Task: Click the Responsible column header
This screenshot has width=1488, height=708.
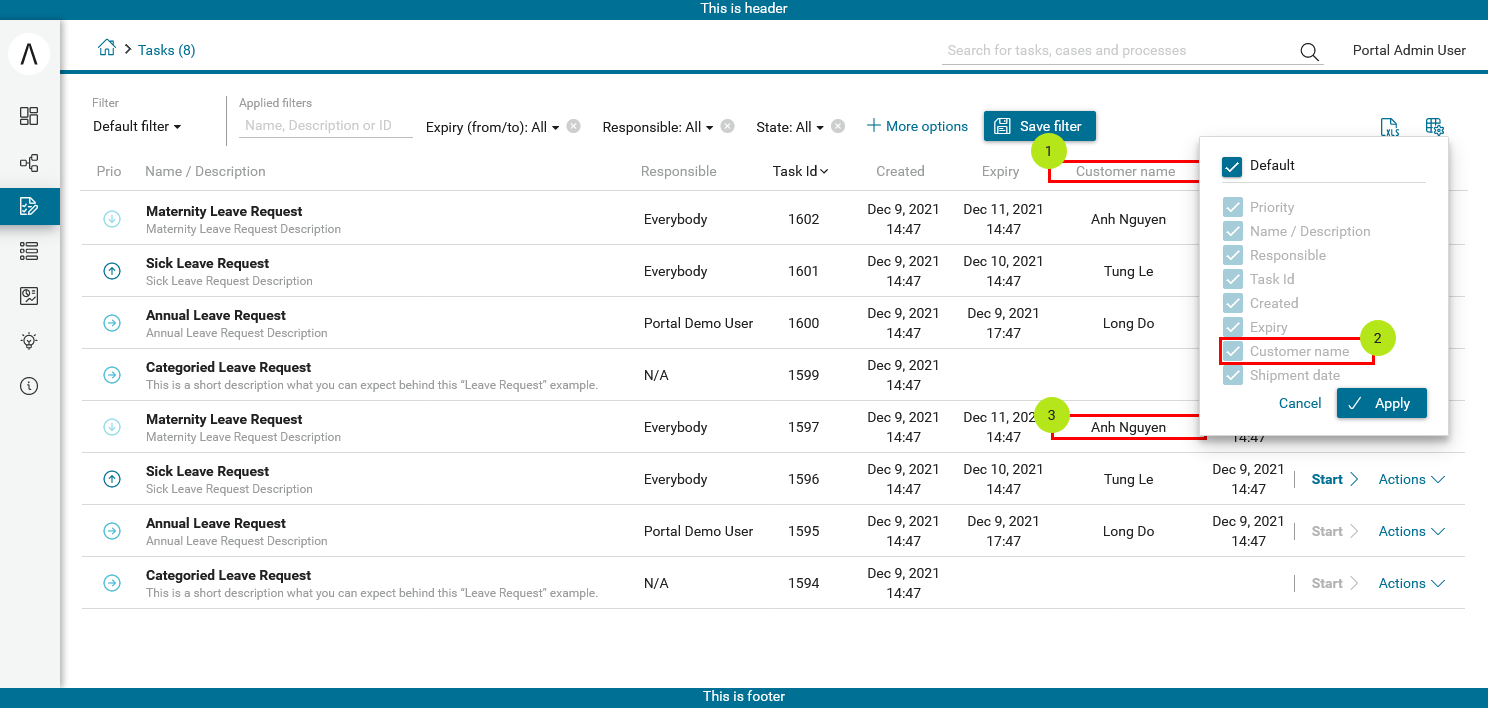Action: (679, 171)
